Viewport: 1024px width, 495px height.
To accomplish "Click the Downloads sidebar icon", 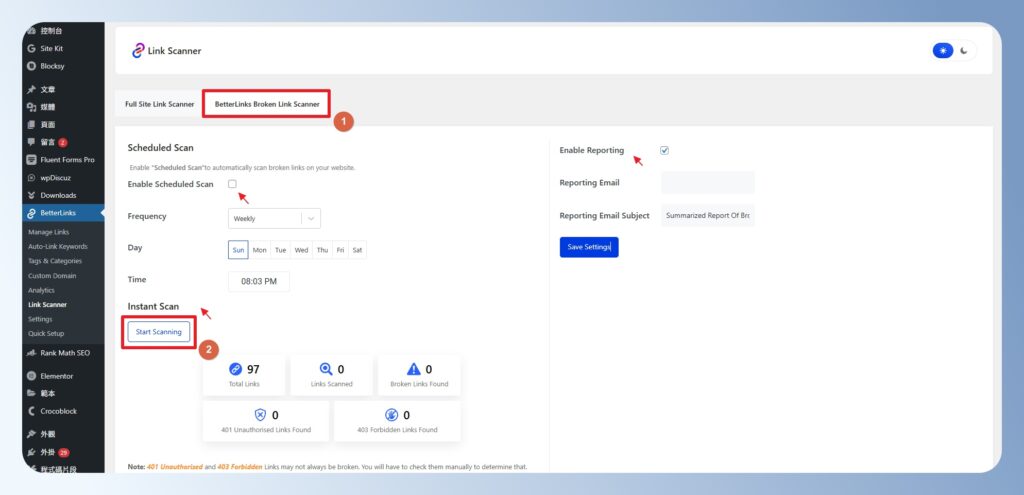I will 31,195.
